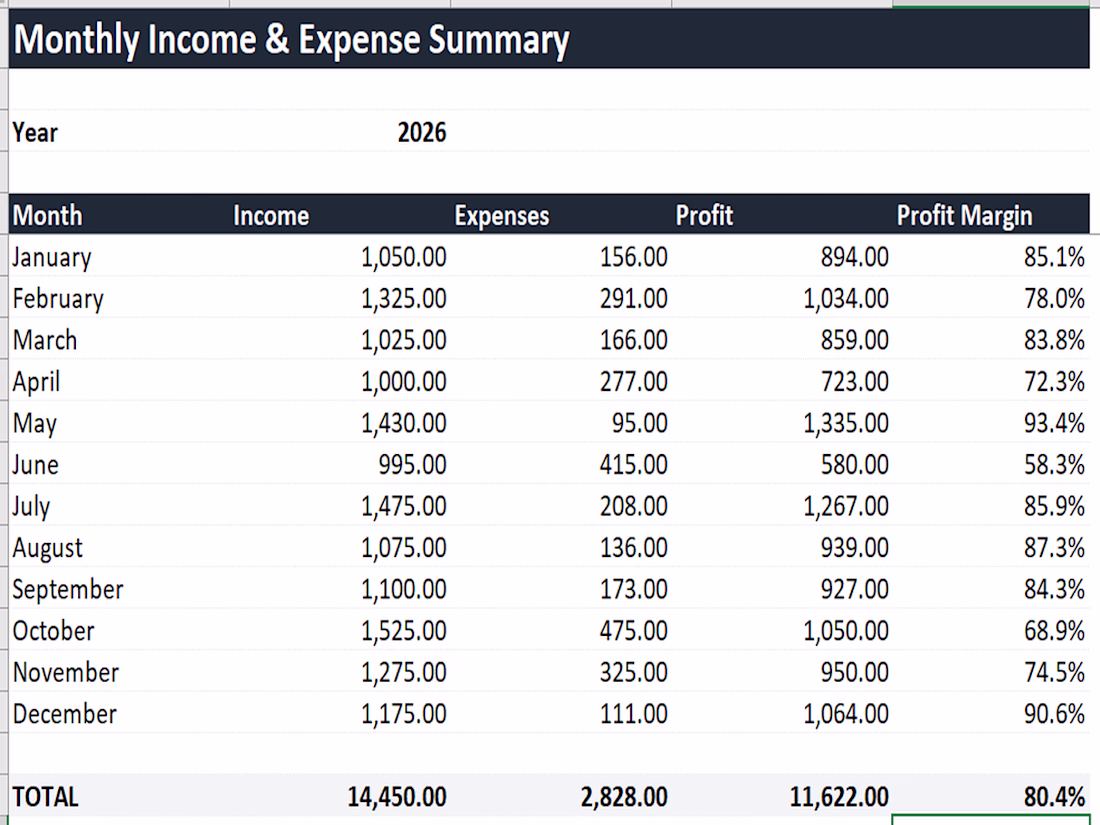Click the Expenses column header
Screen dimensions: 1100x825
[x=502, y=215]
